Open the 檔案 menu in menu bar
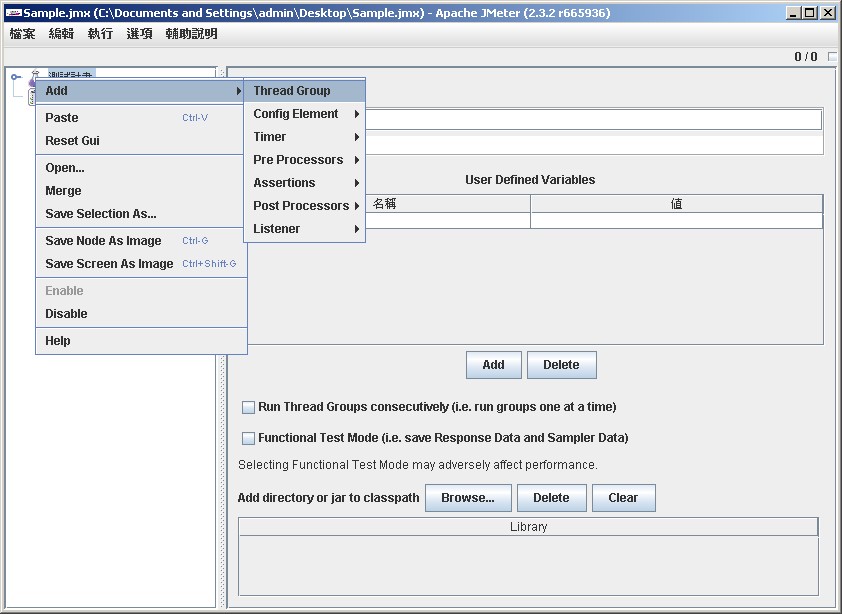842x614 pixels. [23, 34]
